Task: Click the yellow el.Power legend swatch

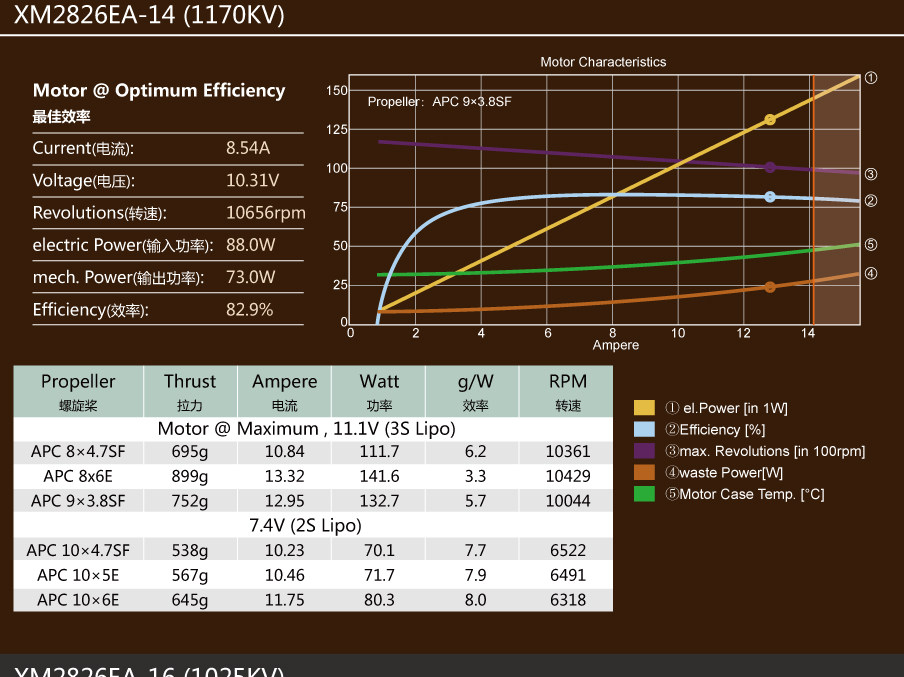Action: 644,408
